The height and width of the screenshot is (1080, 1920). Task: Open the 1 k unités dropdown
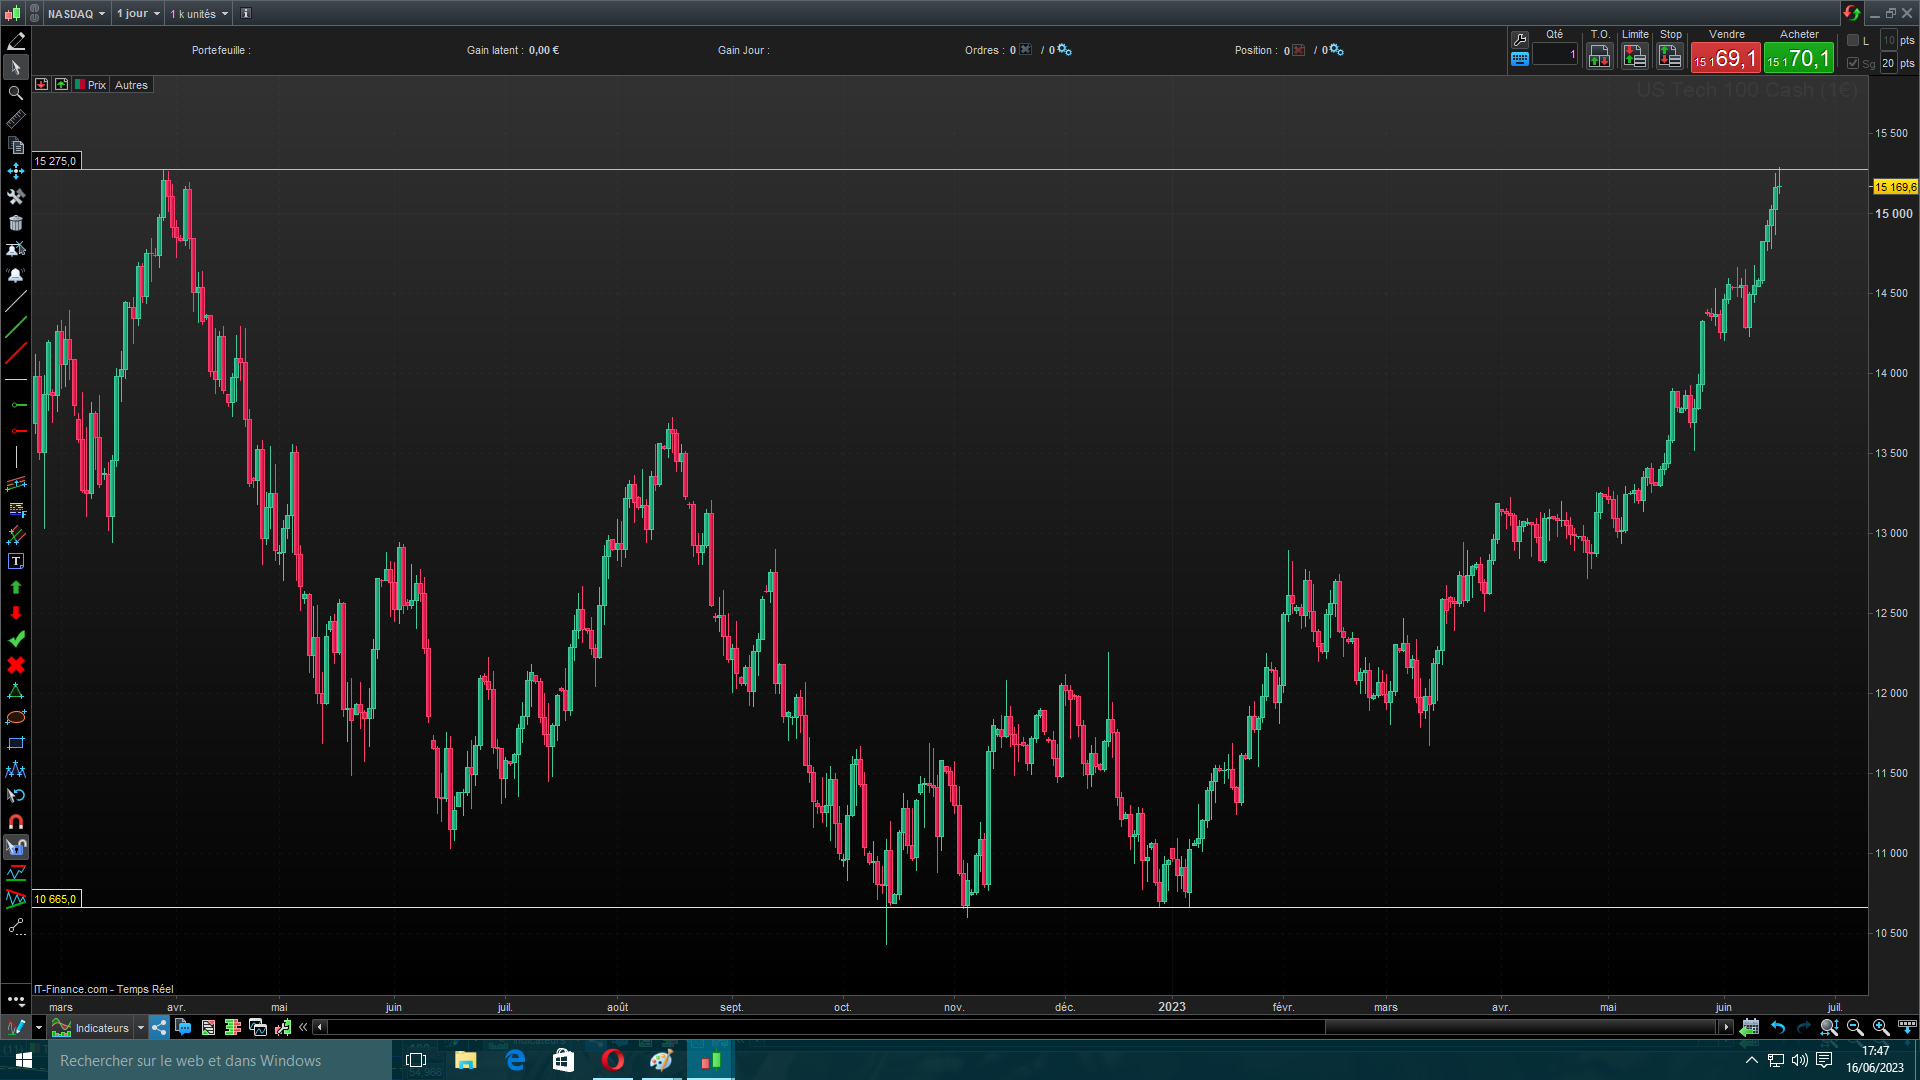coord(198,14)
